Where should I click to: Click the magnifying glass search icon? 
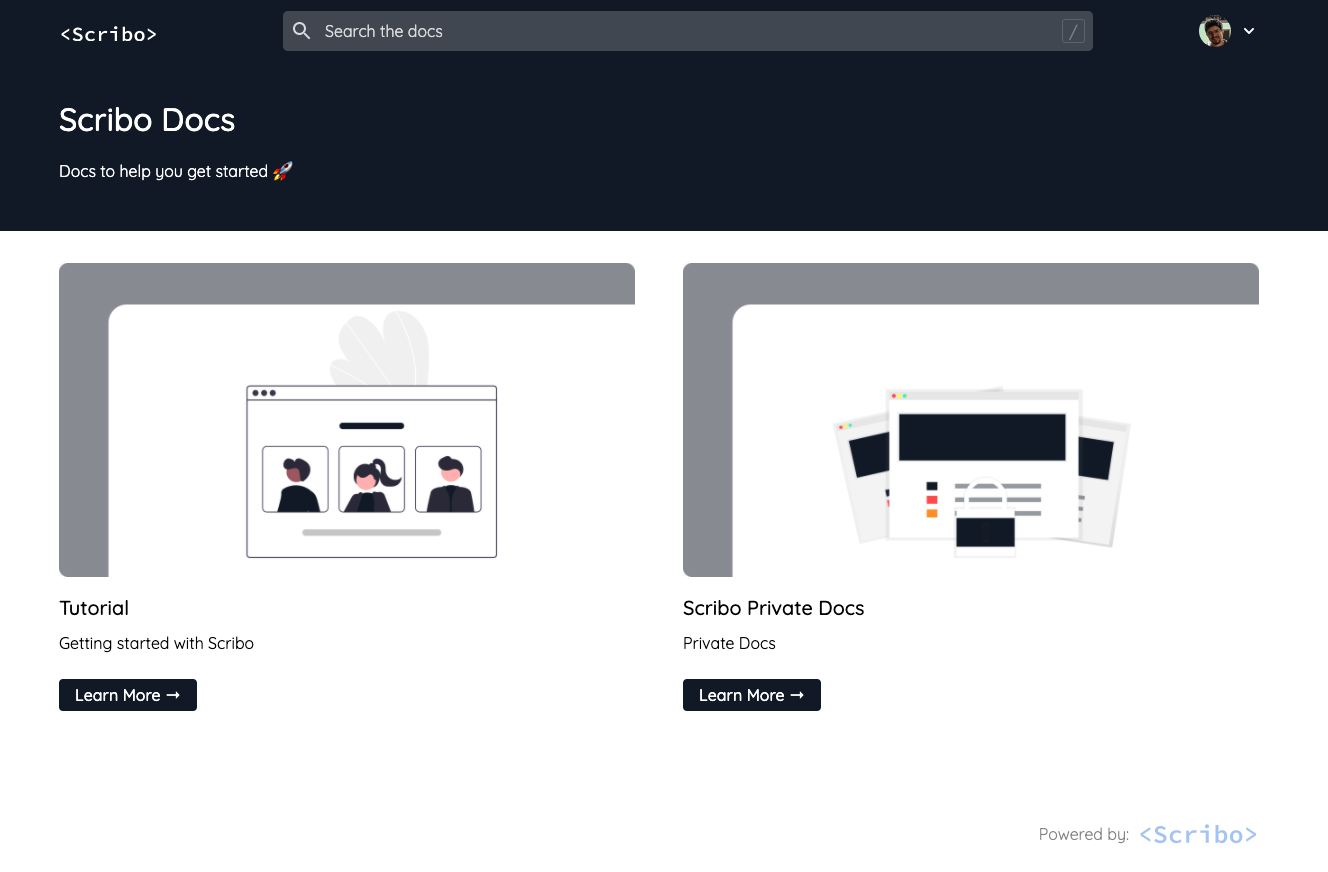click(x=301, y=31)
